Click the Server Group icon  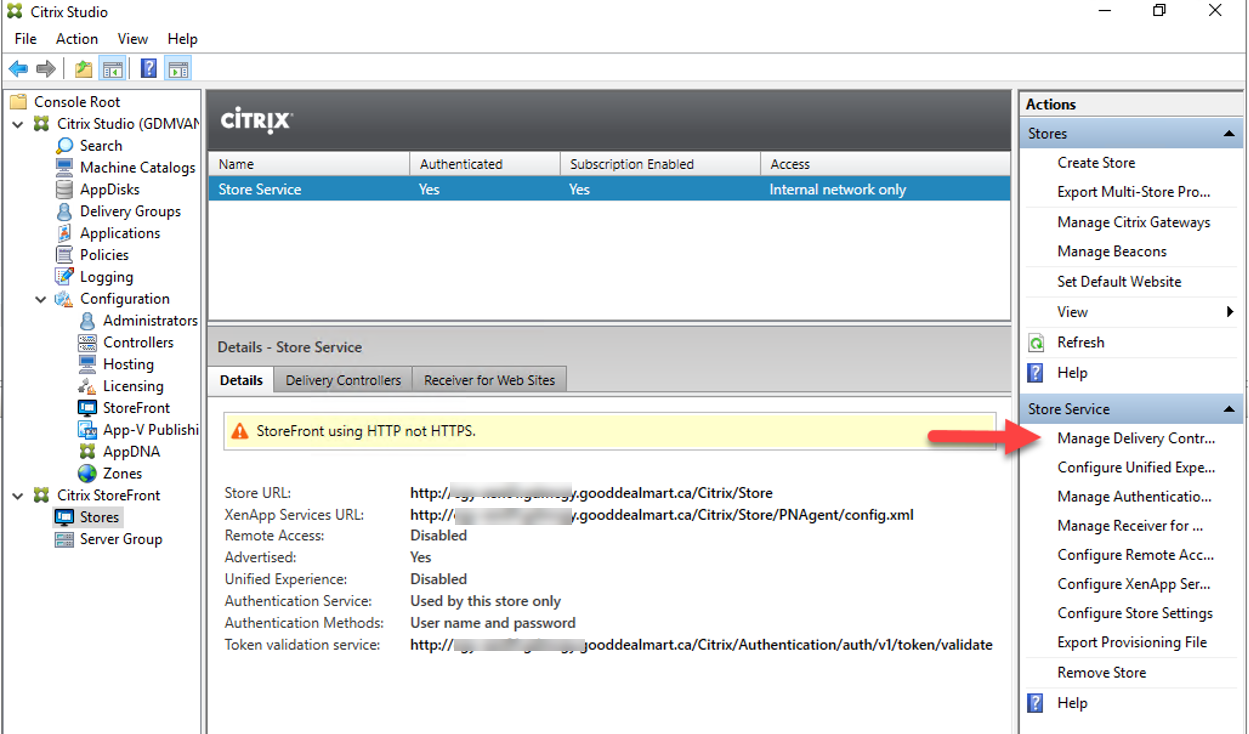coord(65,539)
